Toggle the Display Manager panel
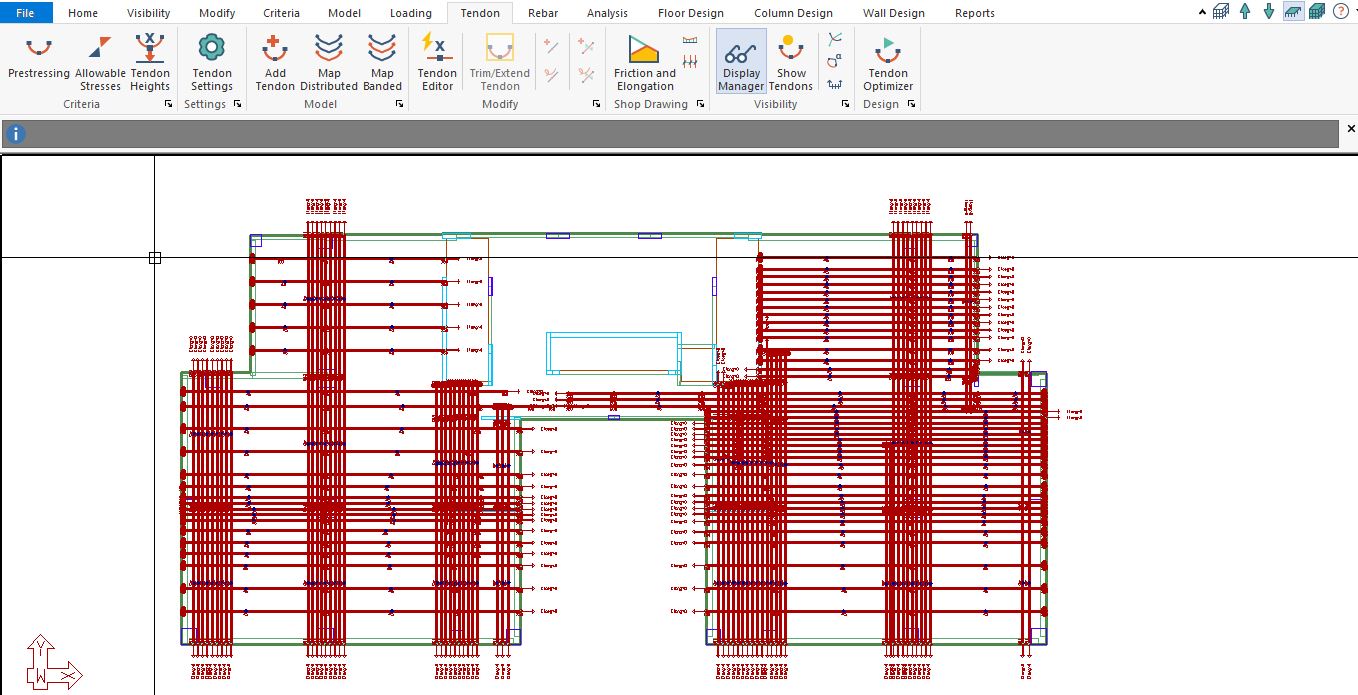This screenshot has width=1358, height=695. [741, 60]
